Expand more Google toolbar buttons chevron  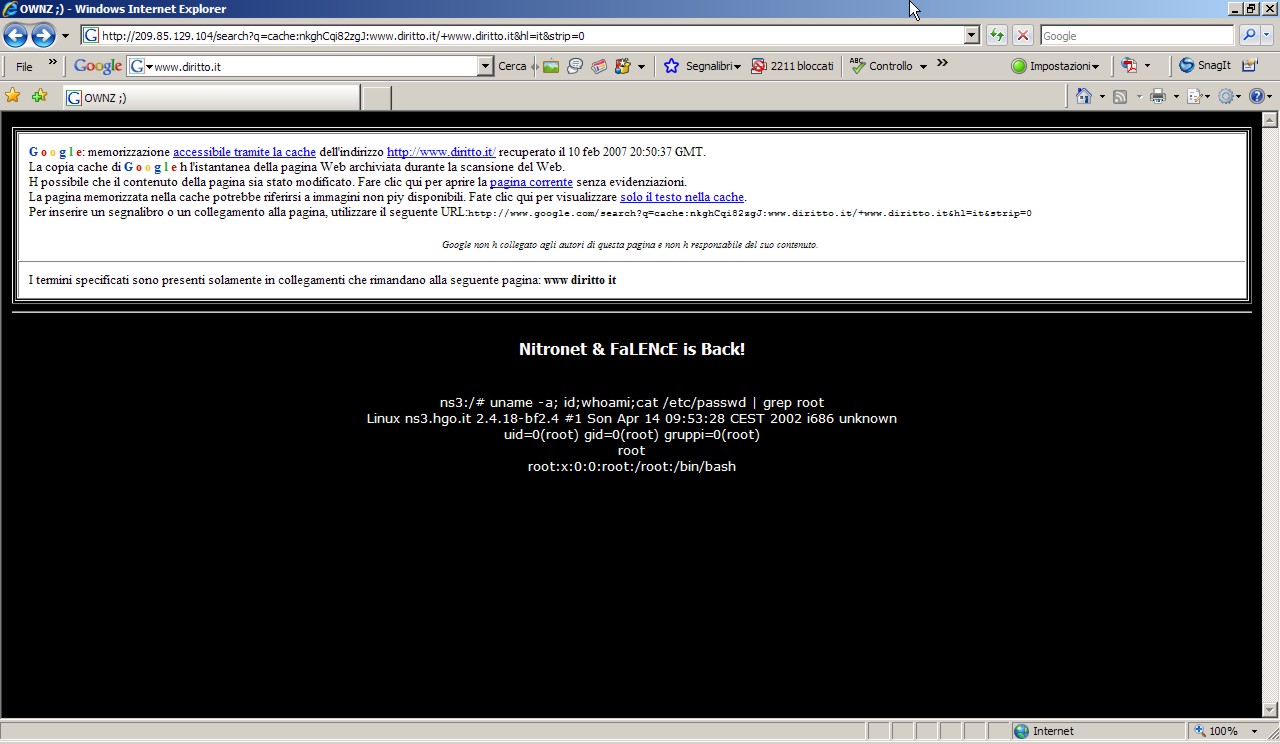(942, 63)
